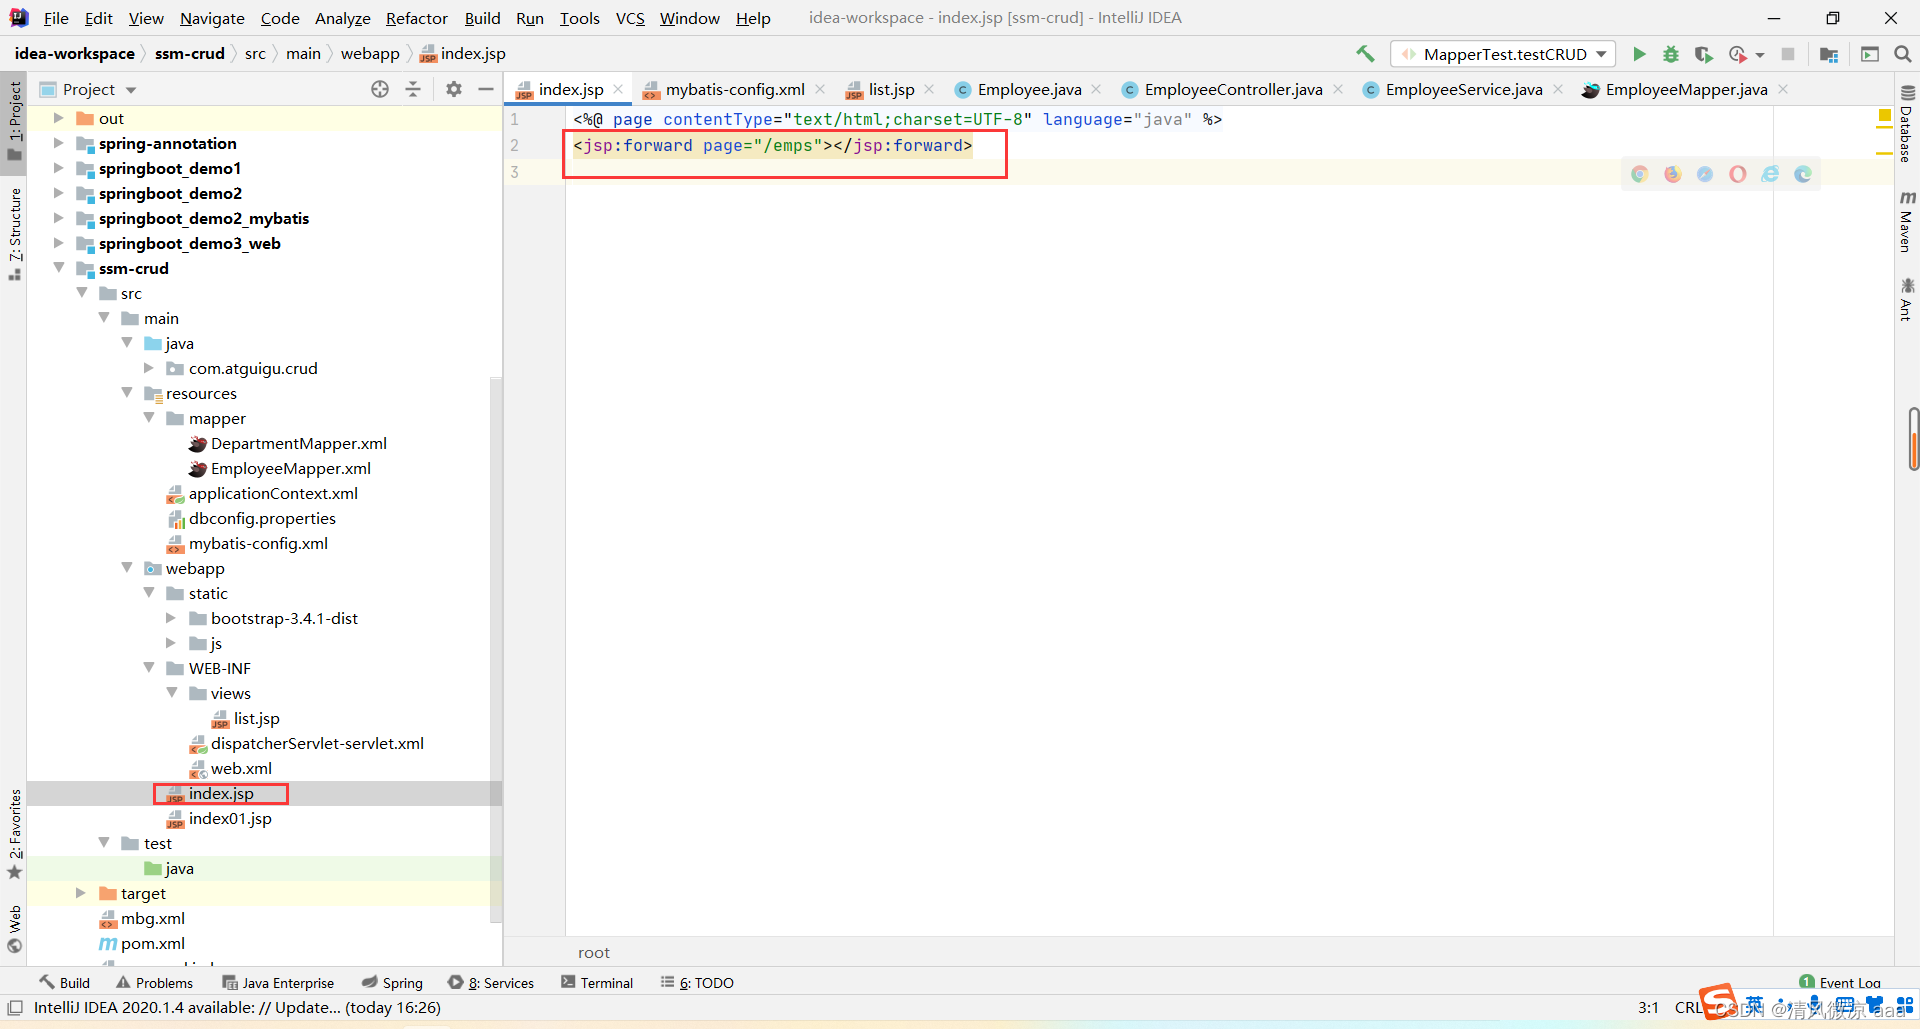Open page in Internet Explorer icon

coord(1770,174)
